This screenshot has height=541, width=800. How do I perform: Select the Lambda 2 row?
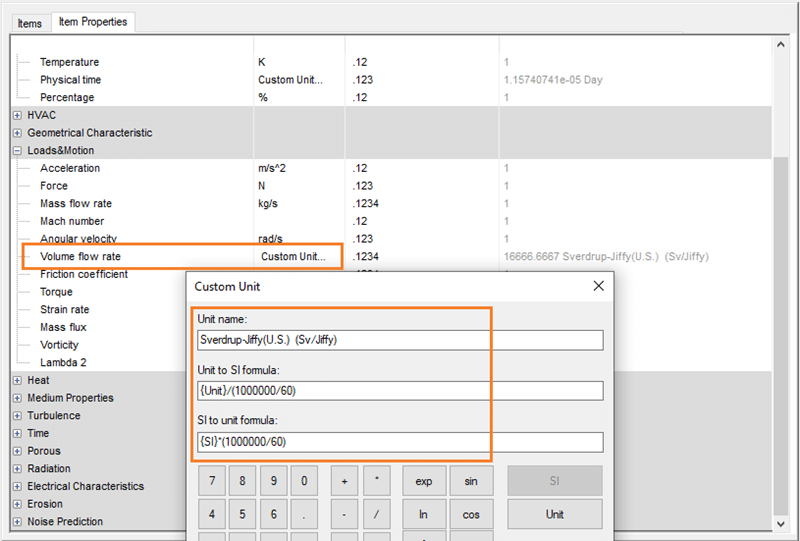coord(63,363)
